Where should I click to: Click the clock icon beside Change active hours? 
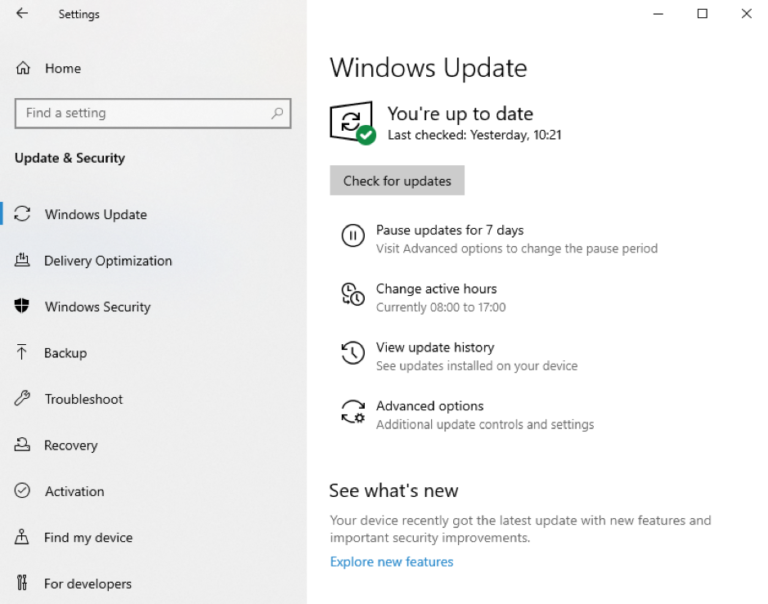point(353,294)
